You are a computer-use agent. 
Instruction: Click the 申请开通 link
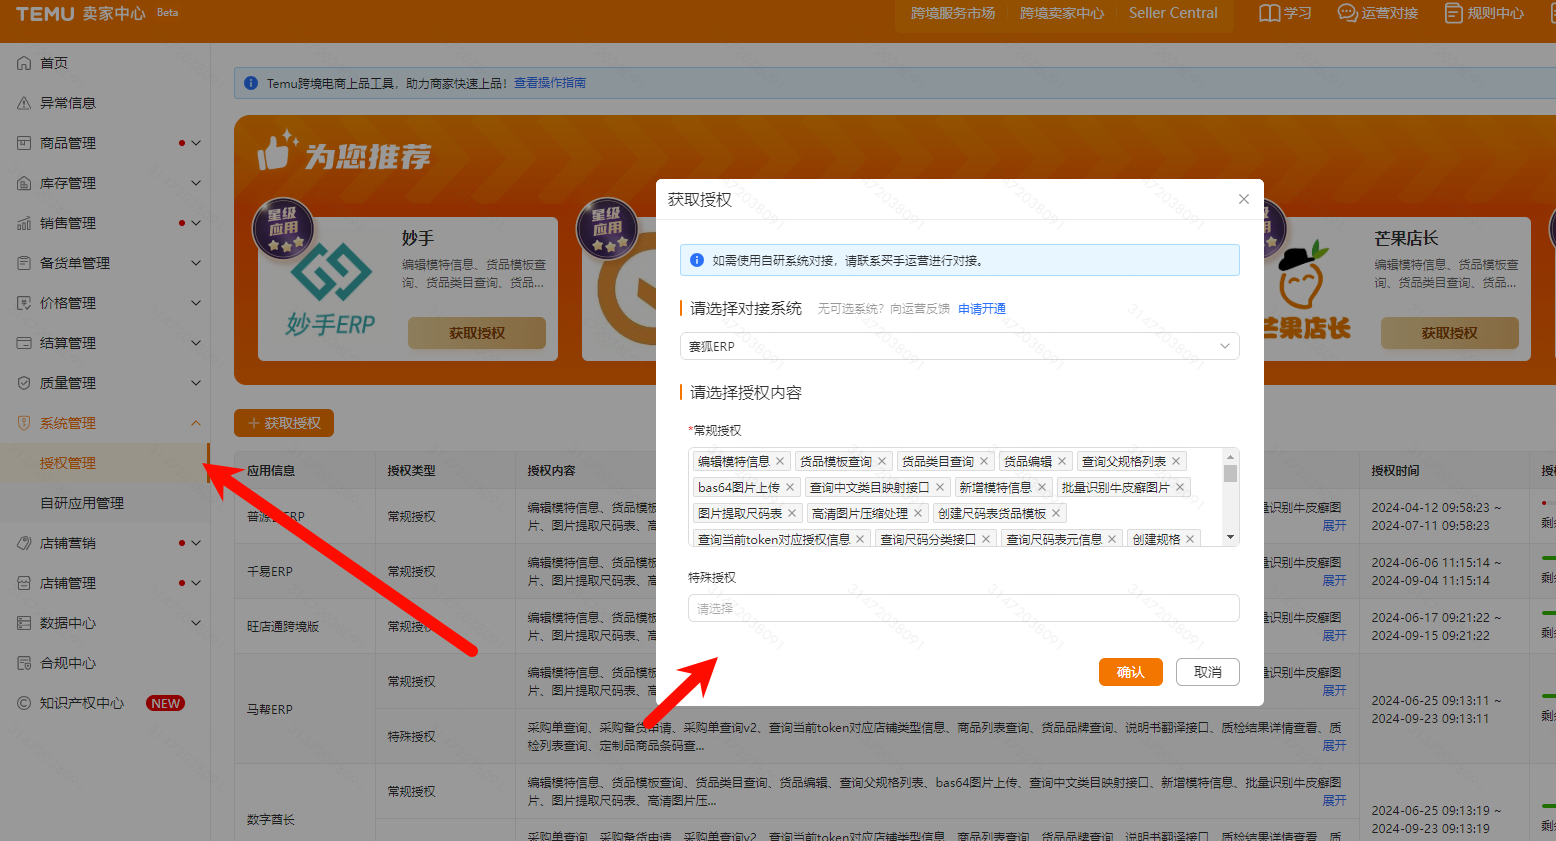982,309
